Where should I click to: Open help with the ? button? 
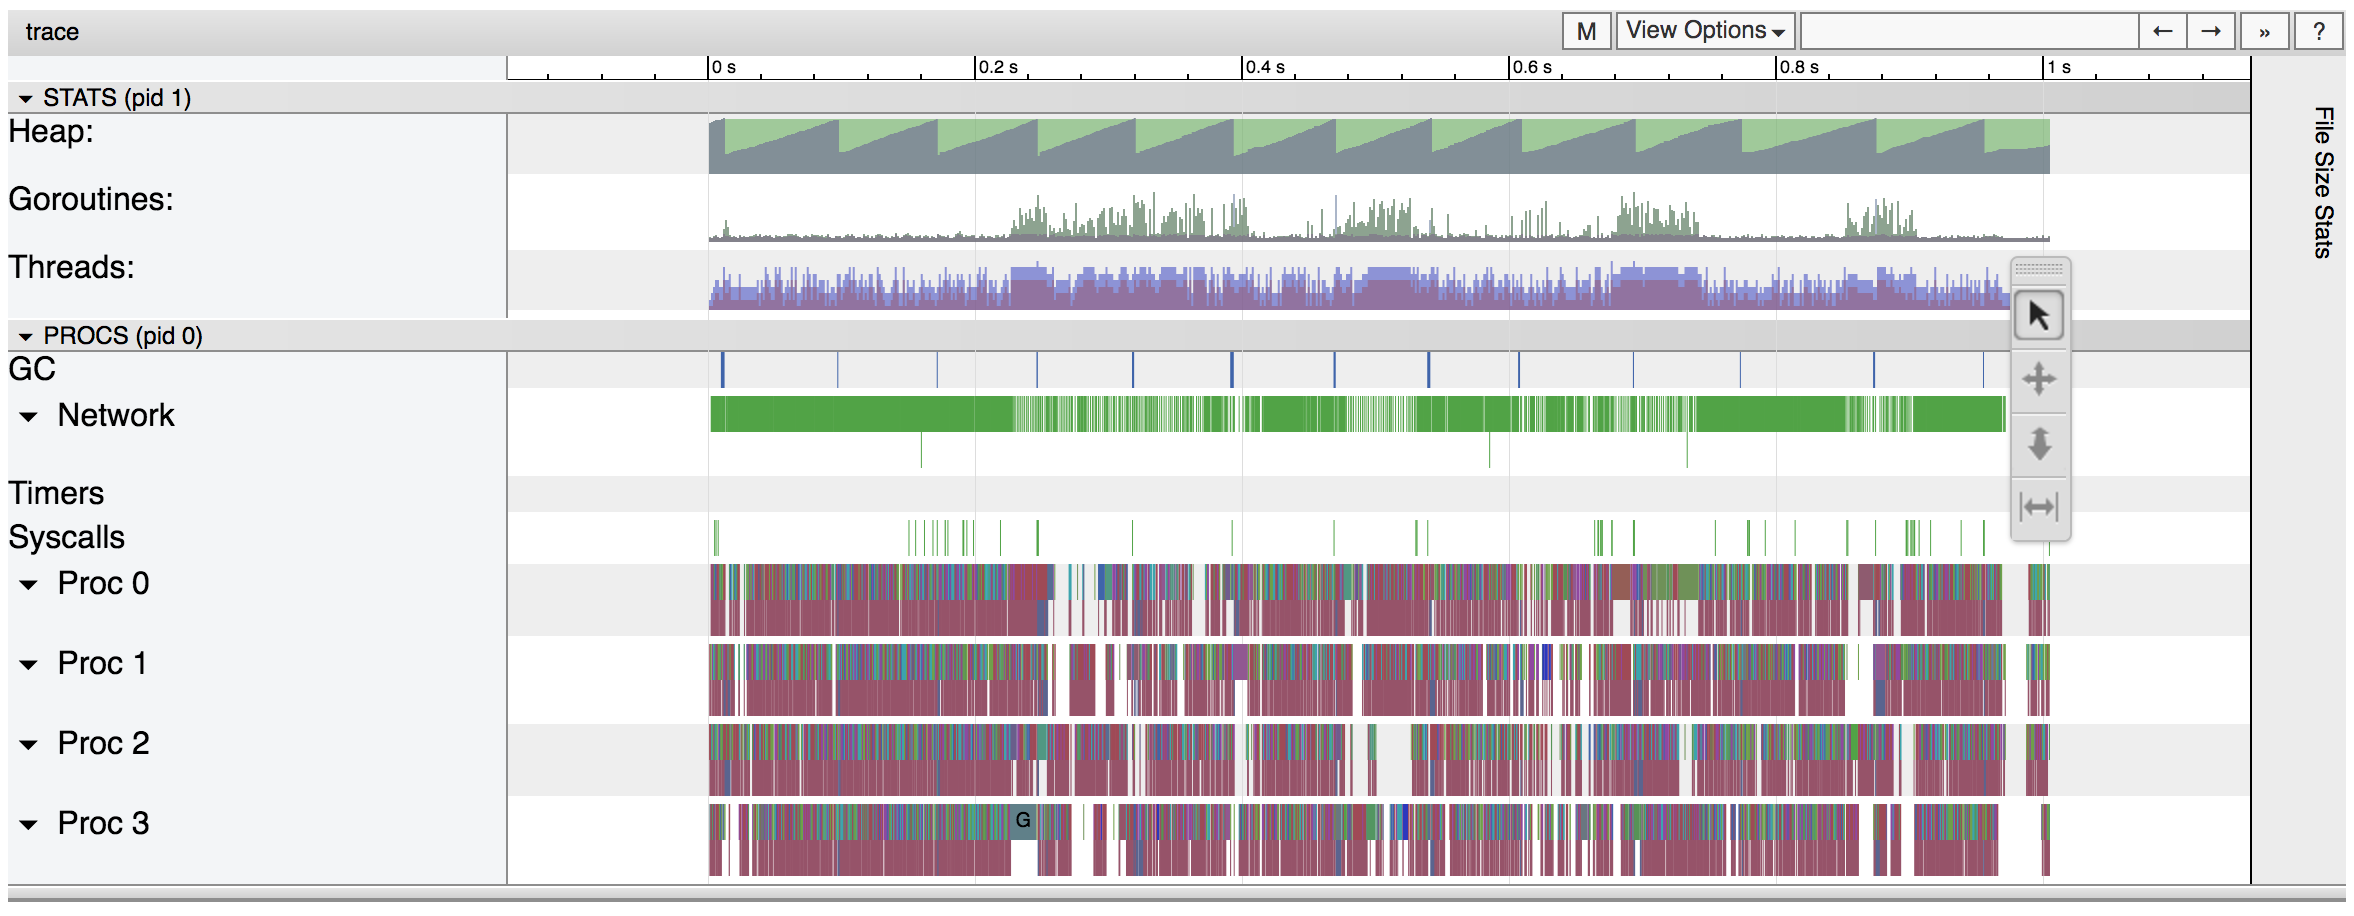[x=2320, y=31]
